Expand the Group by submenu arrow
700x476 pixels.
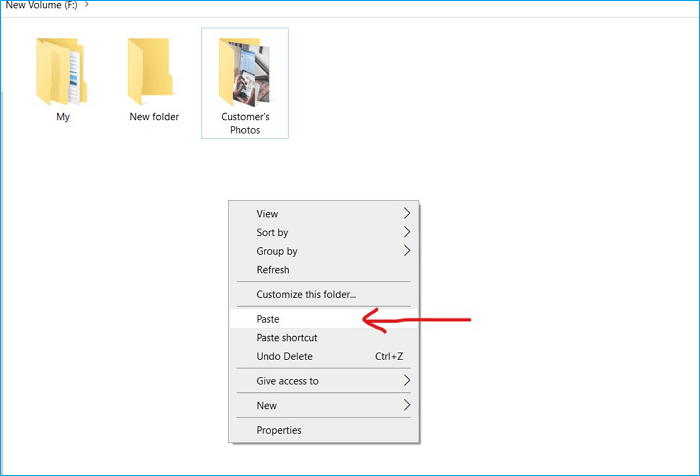coord(406,251)
